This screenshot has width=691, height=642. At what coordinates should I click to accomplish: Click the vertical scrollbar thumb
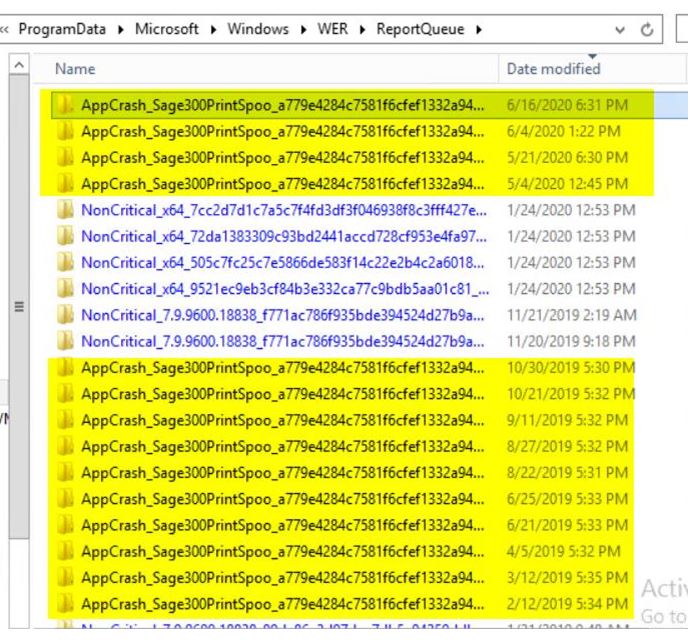point(19,306)
